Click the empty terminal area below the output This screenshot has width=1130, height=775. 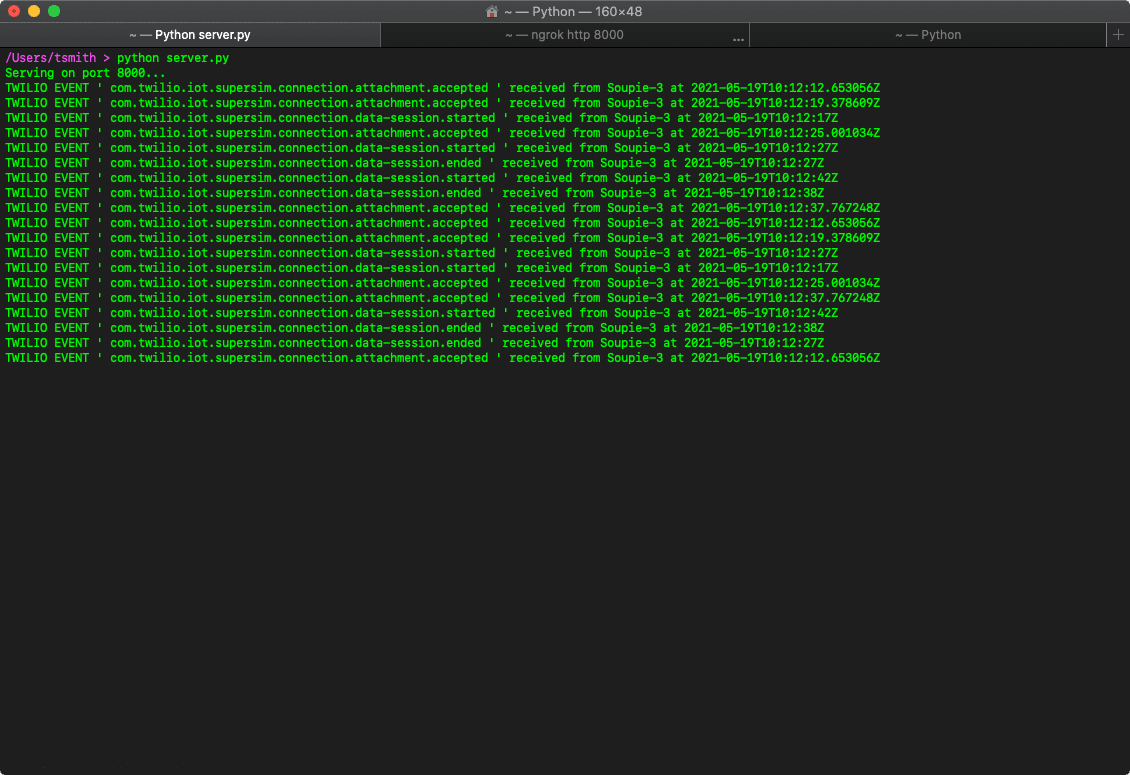pyautogui.click(x=565, y=550)
